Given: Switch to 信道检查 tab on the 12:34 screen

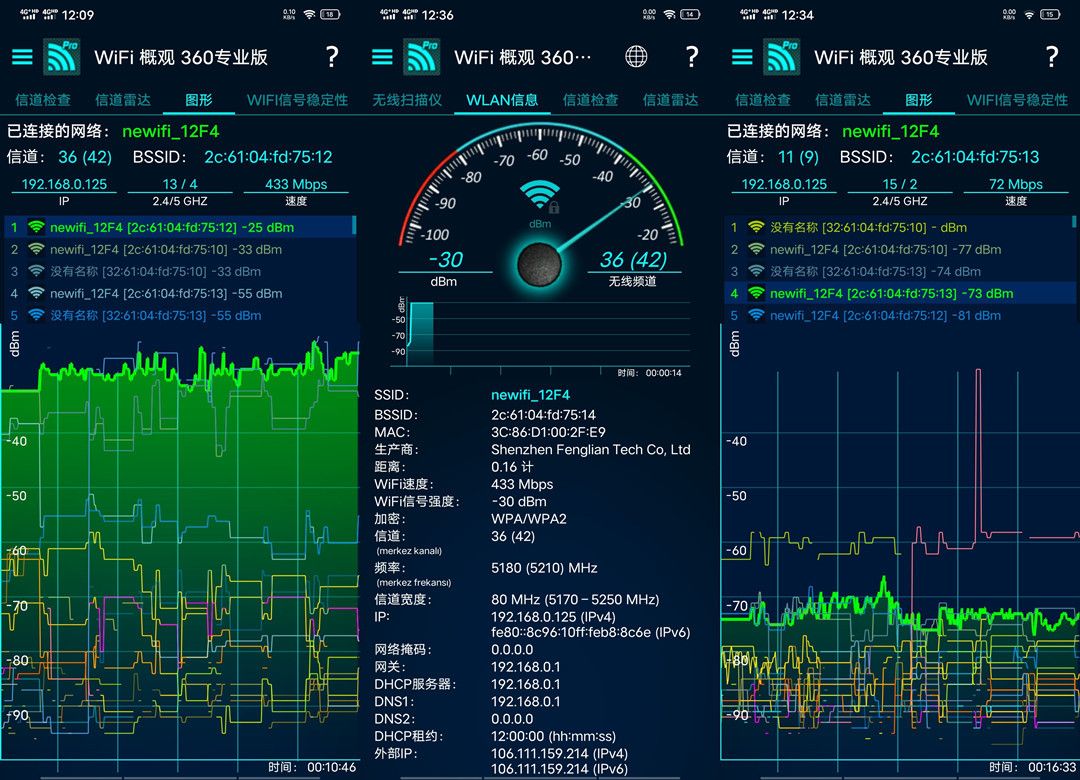Looking at the screenshot, I should (x=762, y=100).
